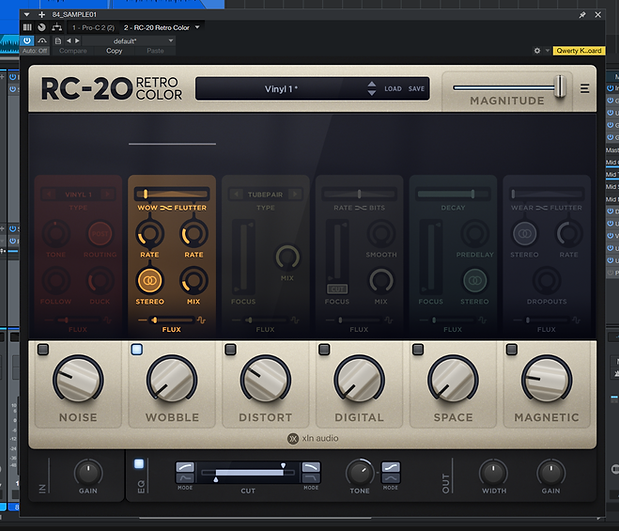
Task: Expand the plugin window arrow menu
Action: tap(26, 15)
